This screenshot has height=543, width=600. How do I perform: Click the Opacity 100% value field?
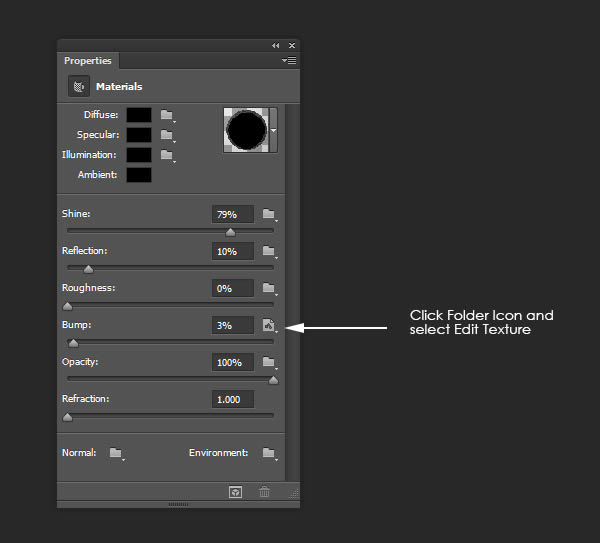[x=233, y=362]
